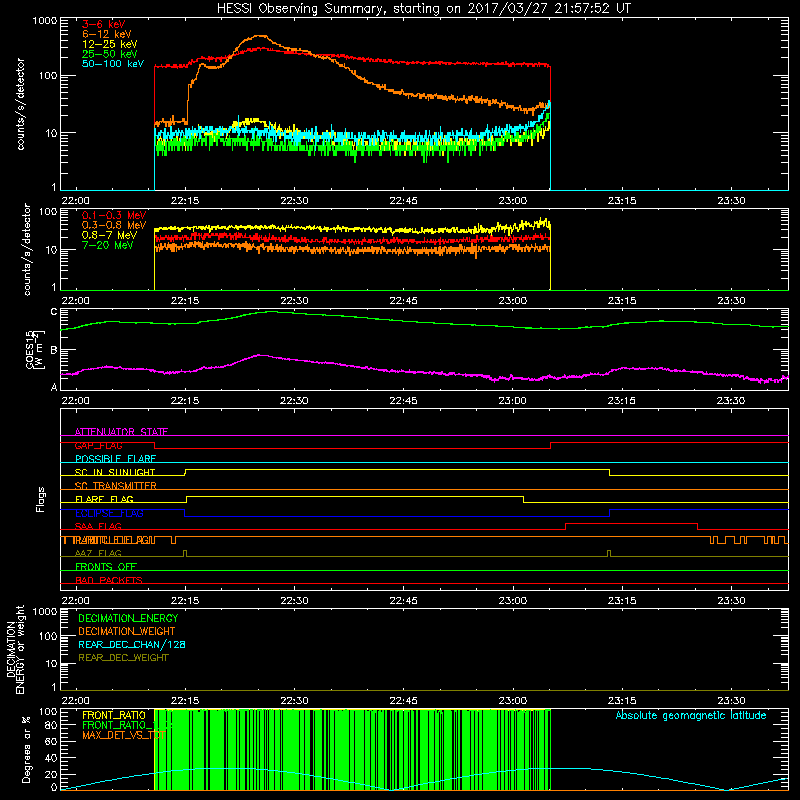
Task: Click the '1000' y-axis value of top plot
Action: 45,21
